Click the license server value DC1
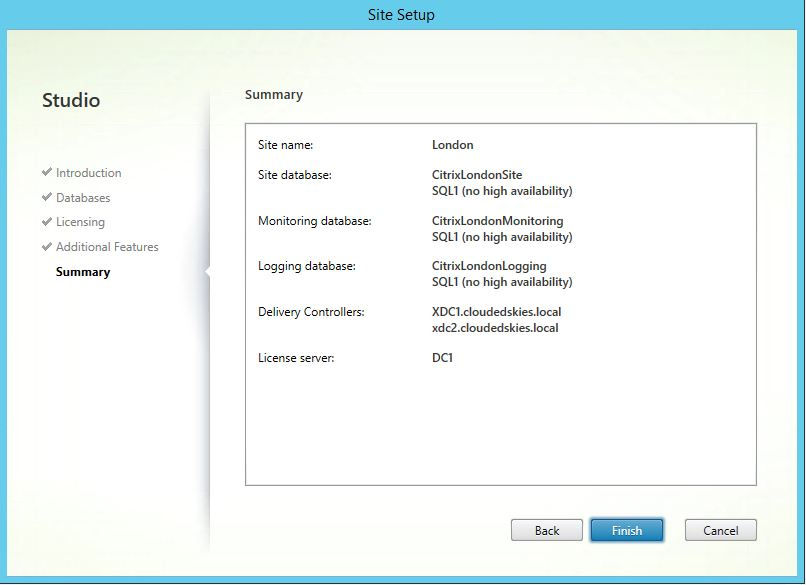The width and height of the screenshot is (806, 585). 443,358
